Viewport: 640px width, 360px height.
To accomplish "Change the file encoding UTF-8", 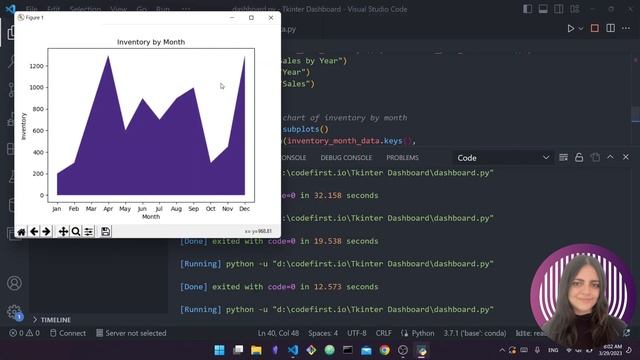I will 357,333.
